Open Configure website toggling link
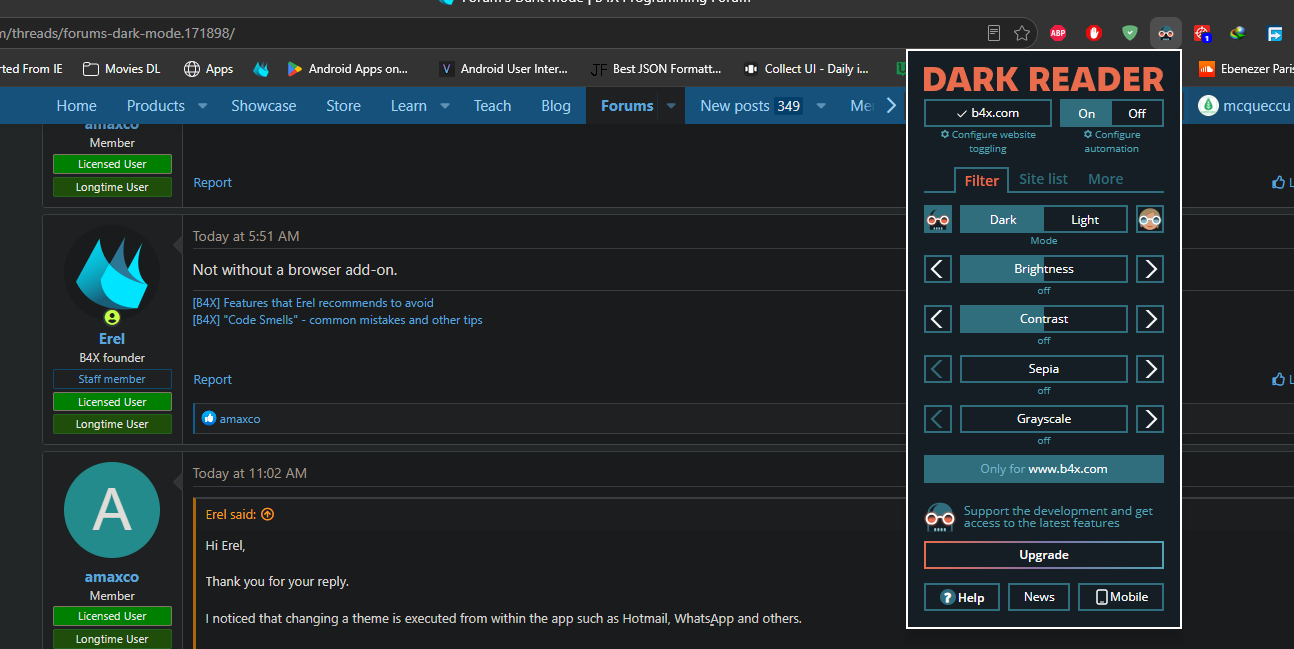This screenshot has width=1294, height=649. coord(988,141)
